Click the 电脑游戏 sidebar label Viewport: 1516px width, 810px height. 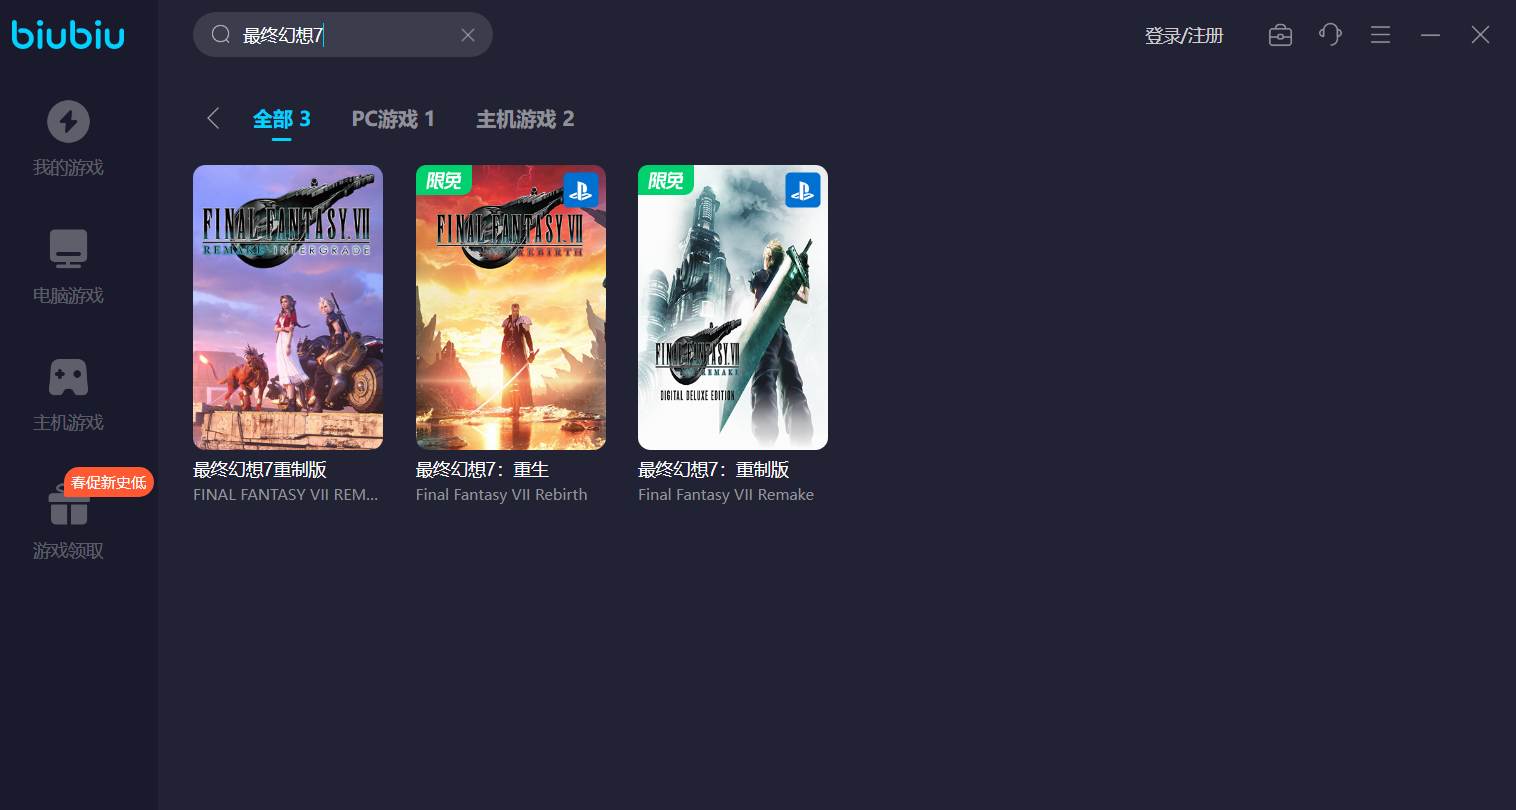pyautogui.click(x=68, y=295)
